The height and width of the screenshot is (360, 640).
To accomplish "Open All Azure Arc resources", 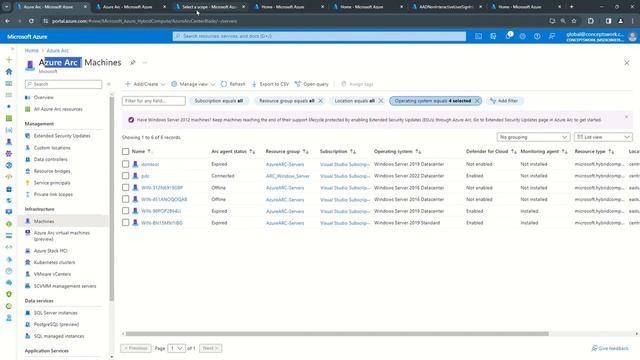I will pos(58,109).
